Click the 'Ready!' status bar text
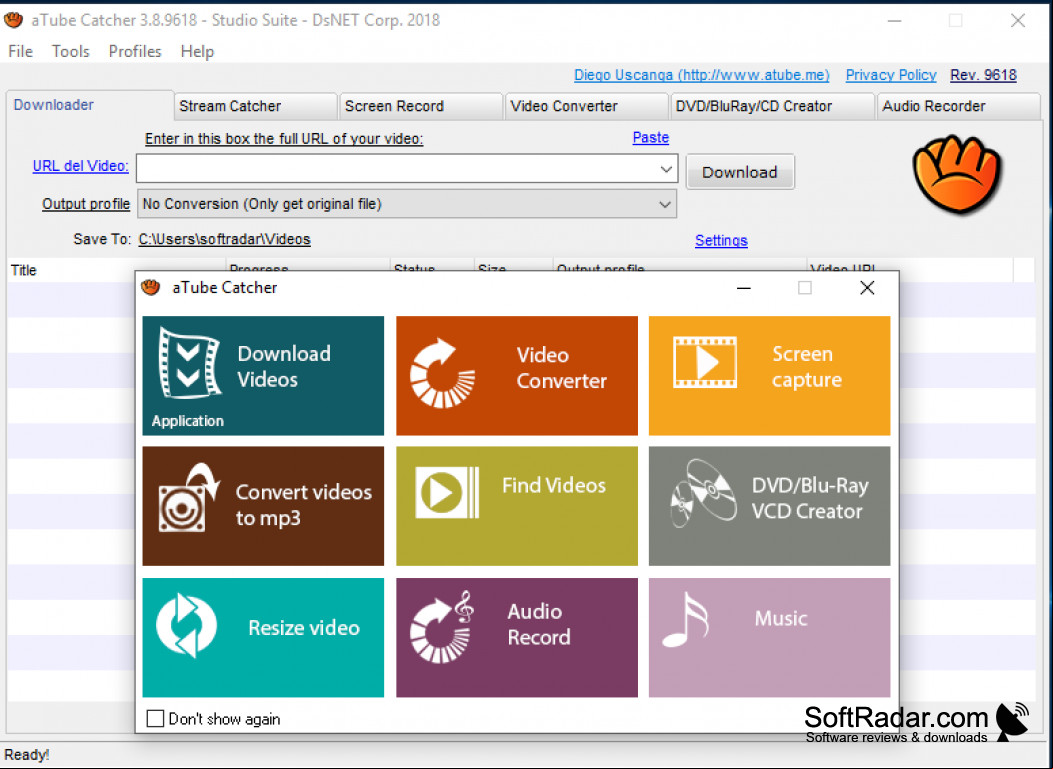This screenshot has width=1053, height=769. tap(27, 755)
